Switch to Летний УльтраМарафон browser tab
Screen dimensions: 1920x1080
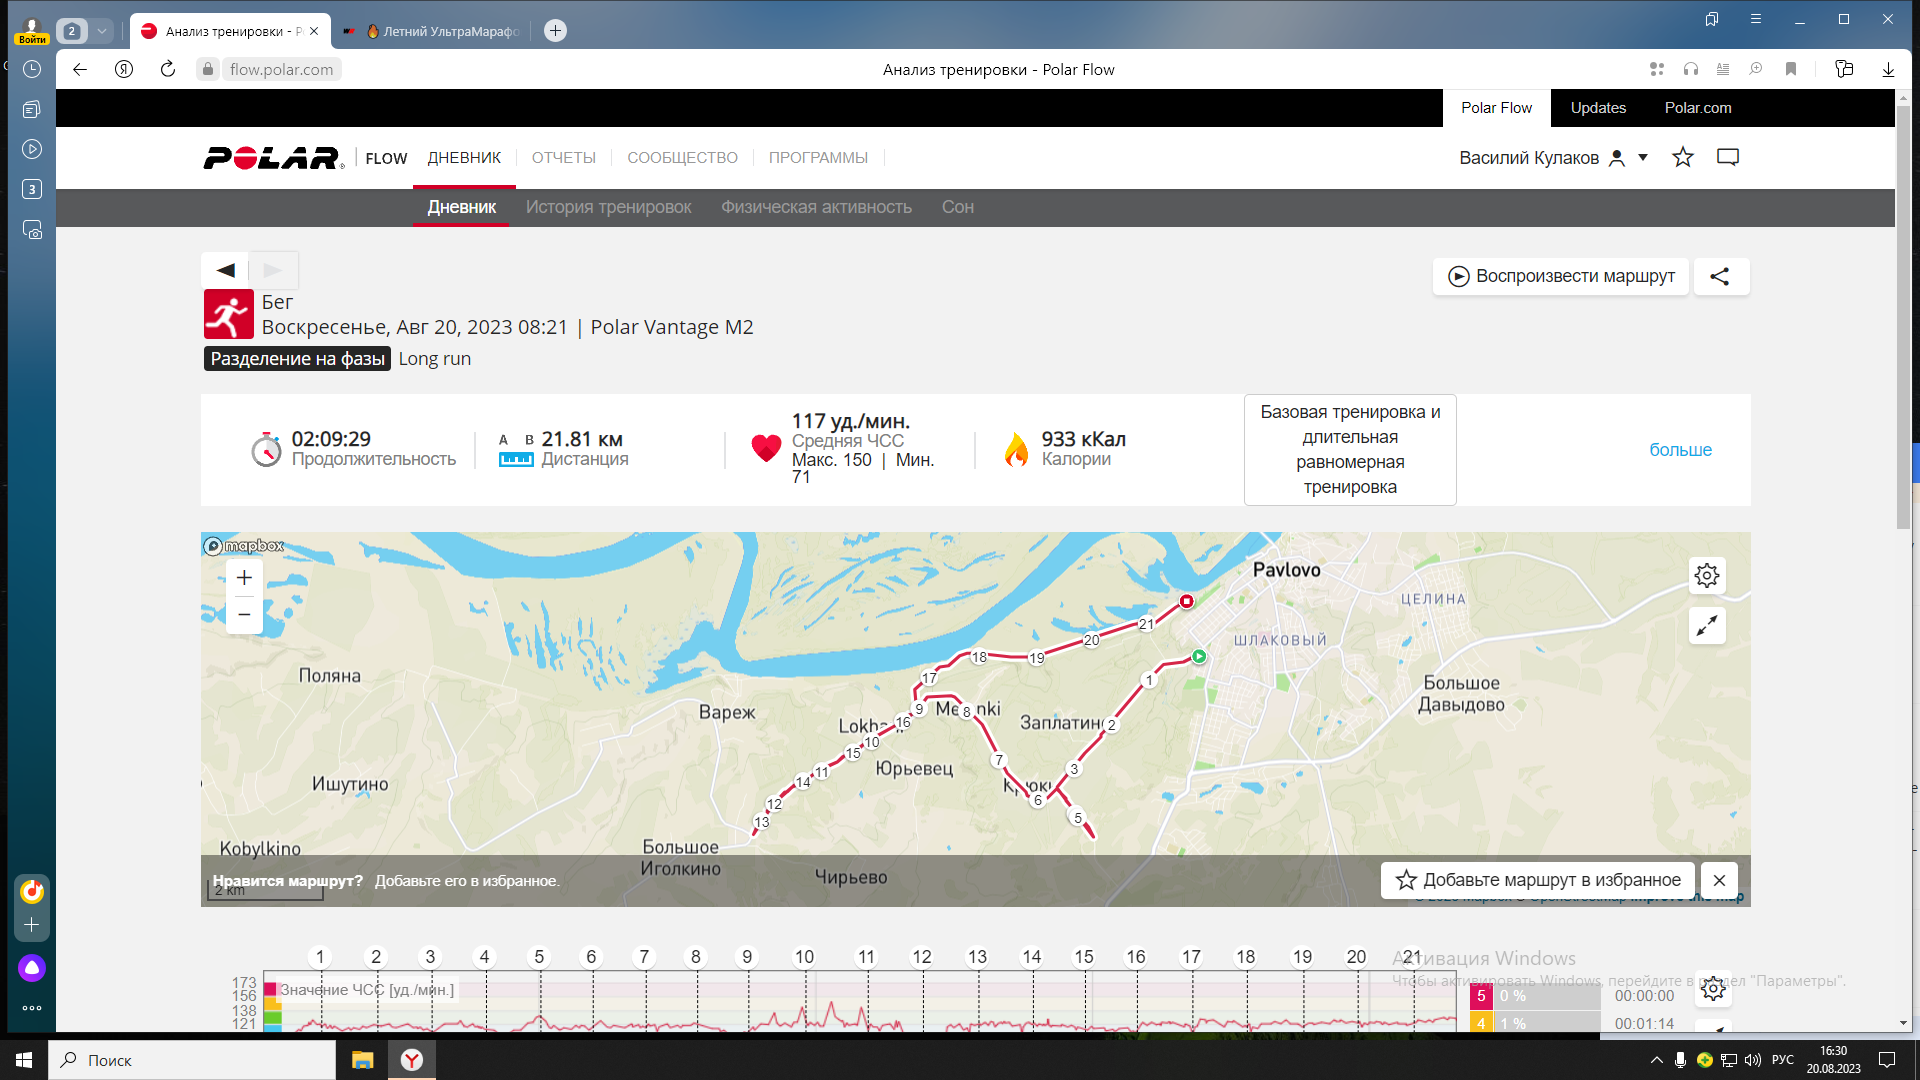coord(431,31)
